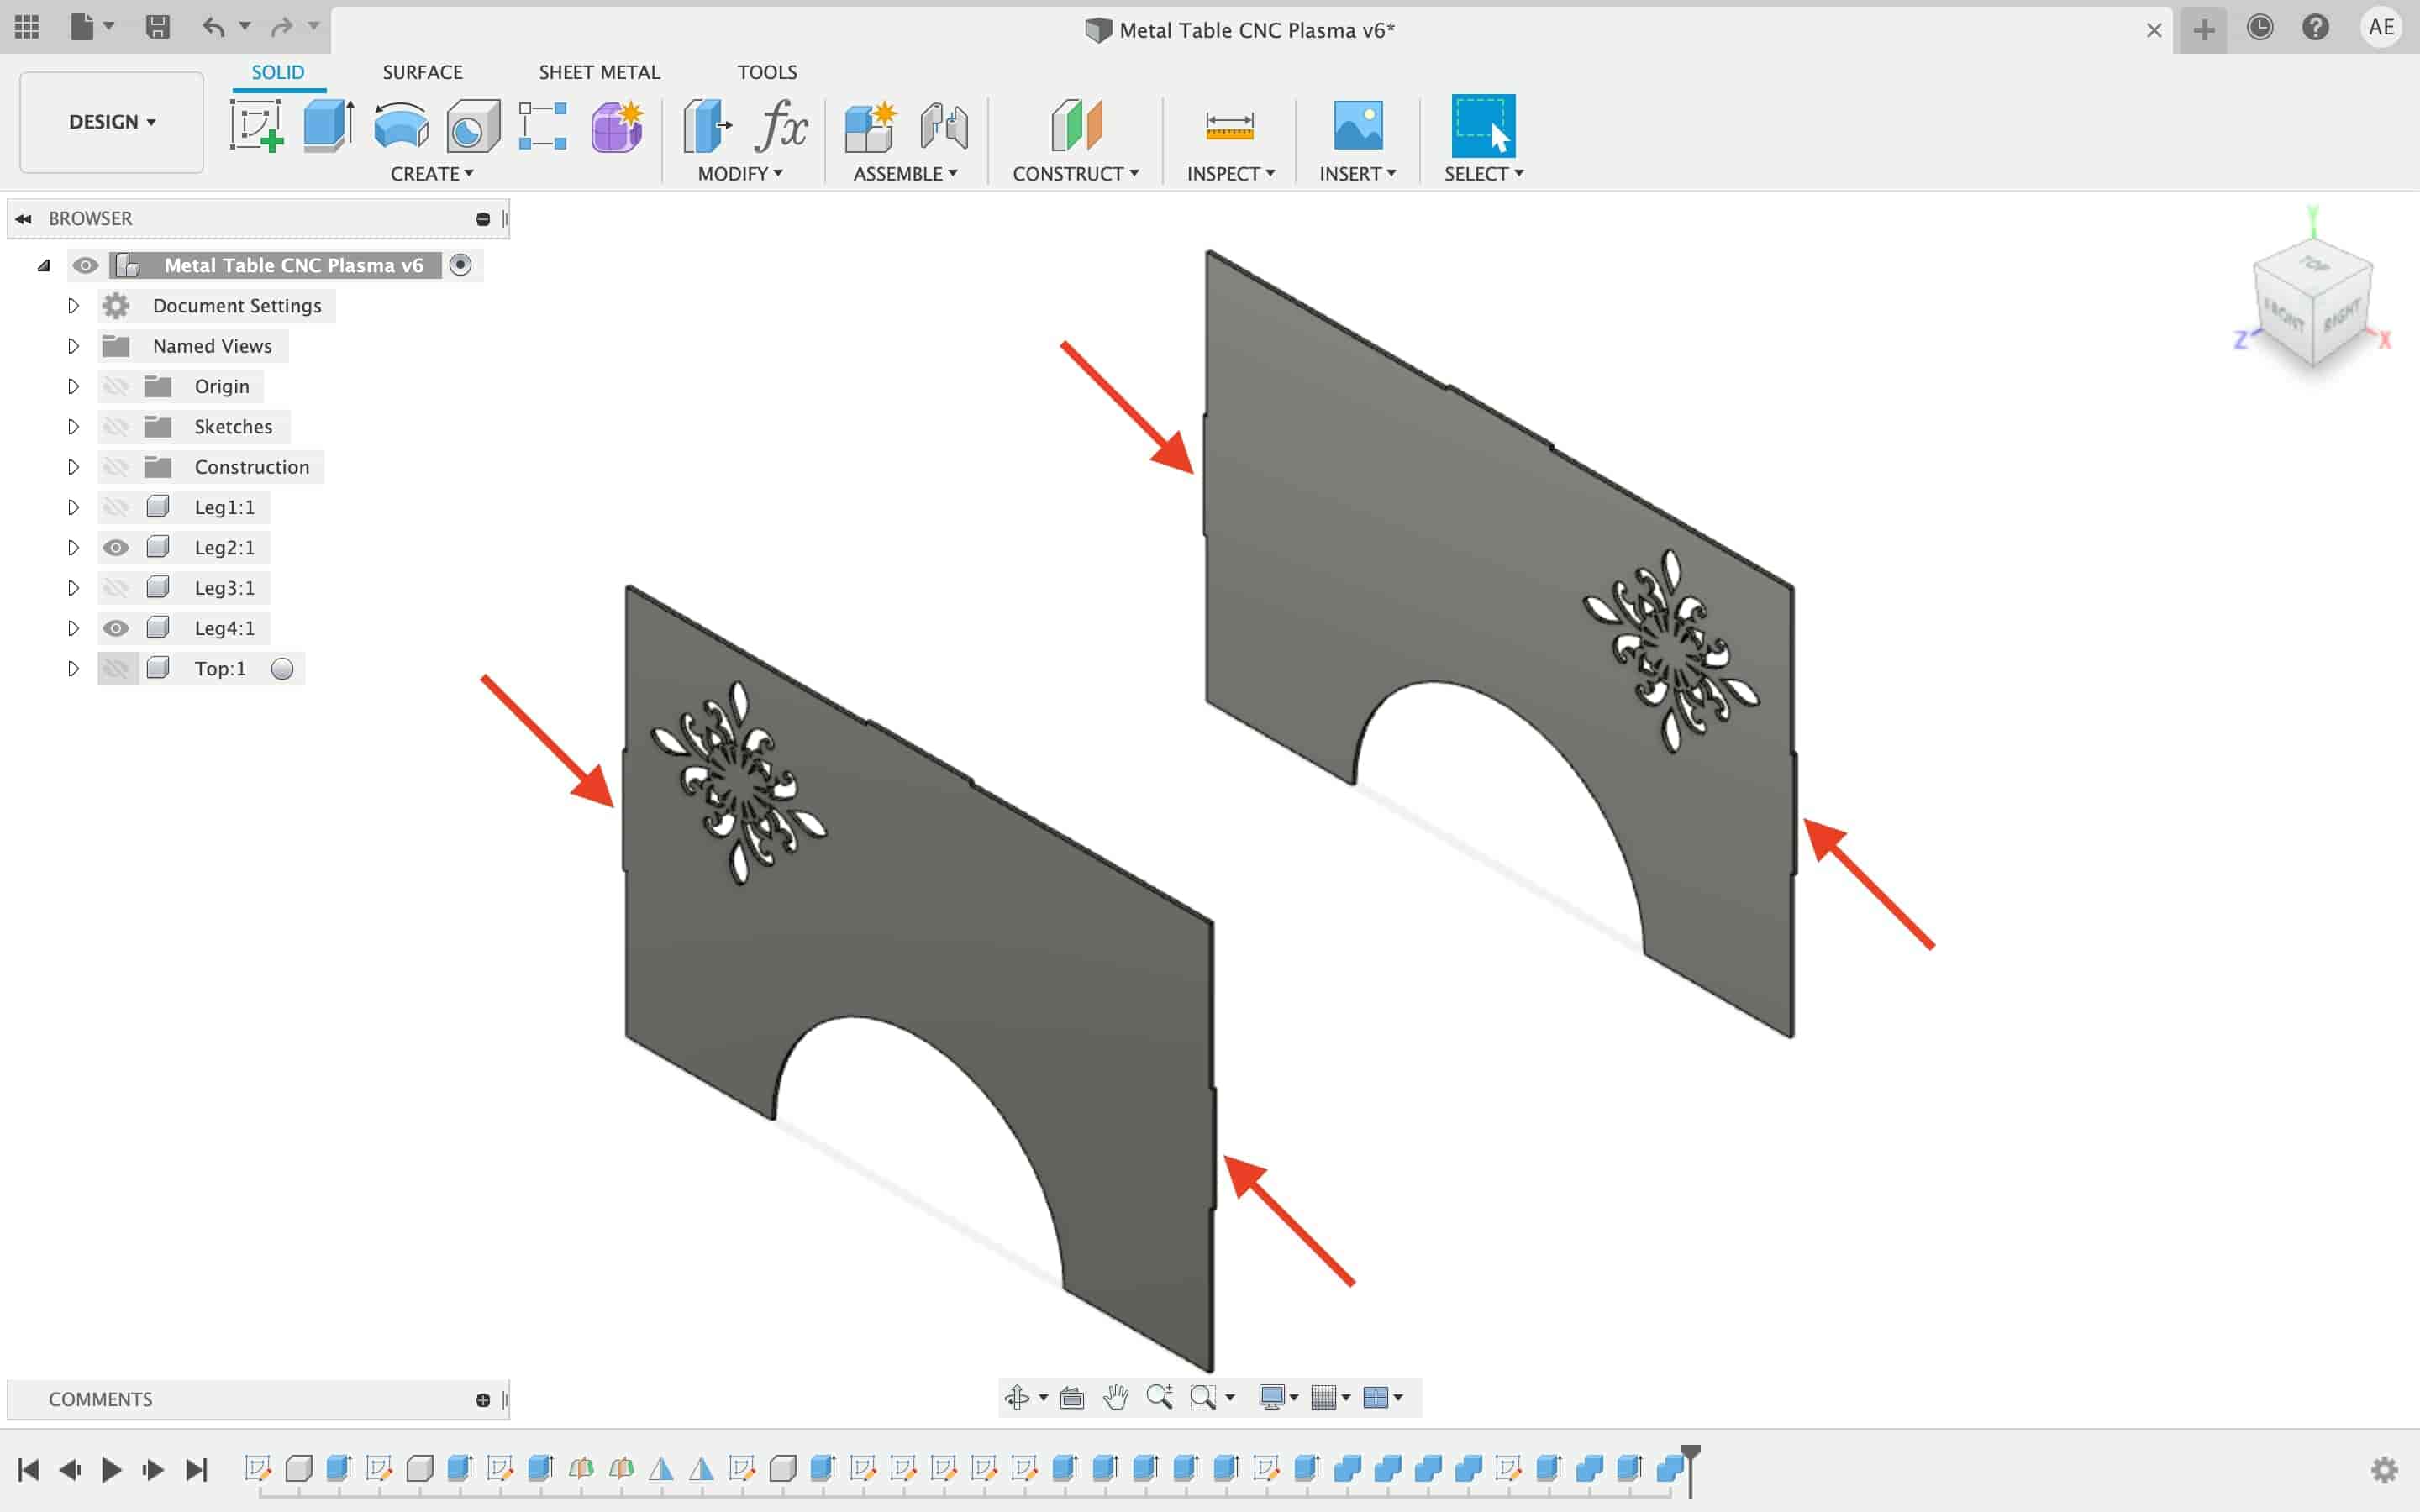Expand the Sketches folder in browser
This screenshot has width=2420, height=1512.
coord(71,427)
